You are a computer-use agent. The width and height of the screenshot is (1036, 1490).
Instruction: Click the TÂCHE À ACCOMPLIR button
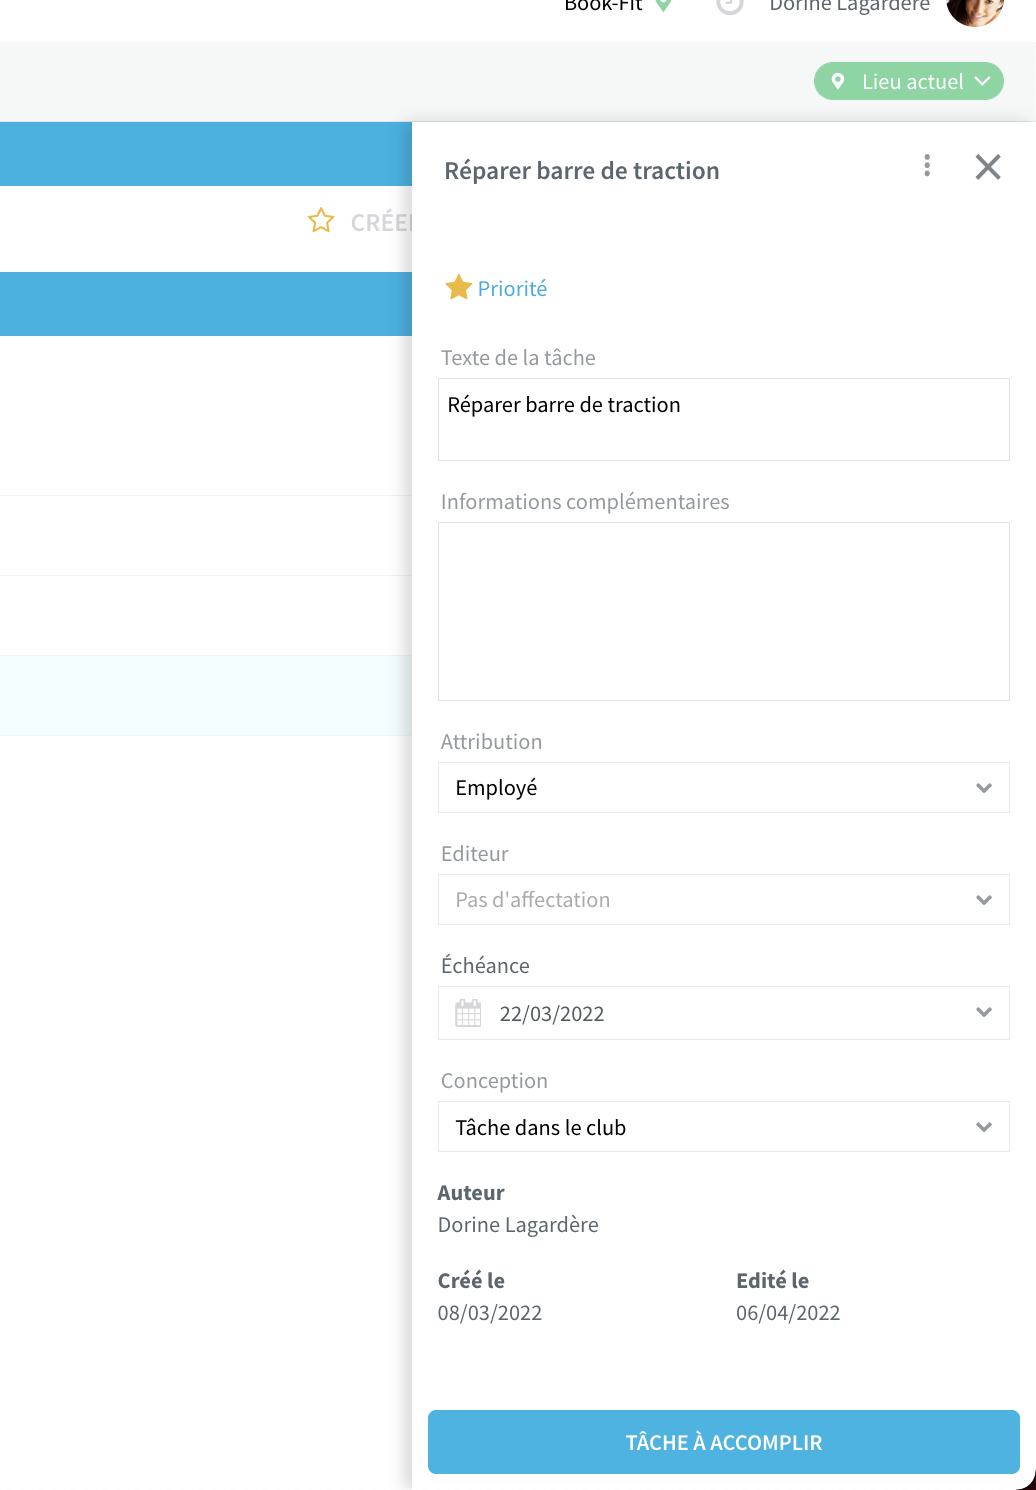(x=724, y=1442)
